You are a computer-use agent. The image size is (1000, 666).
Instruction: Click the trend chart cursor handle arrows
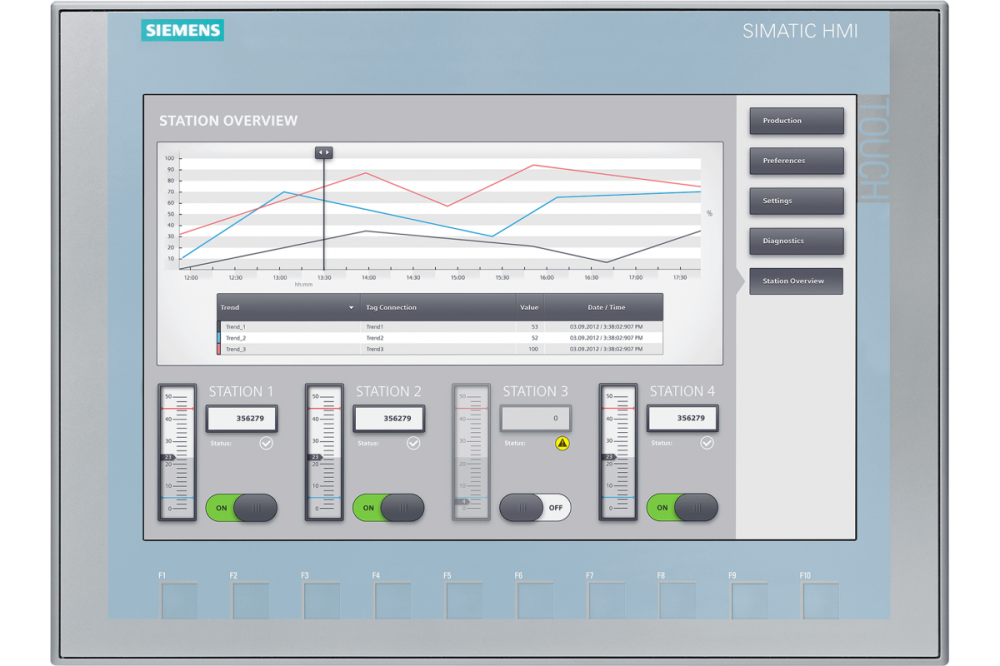tap(323, 153)
